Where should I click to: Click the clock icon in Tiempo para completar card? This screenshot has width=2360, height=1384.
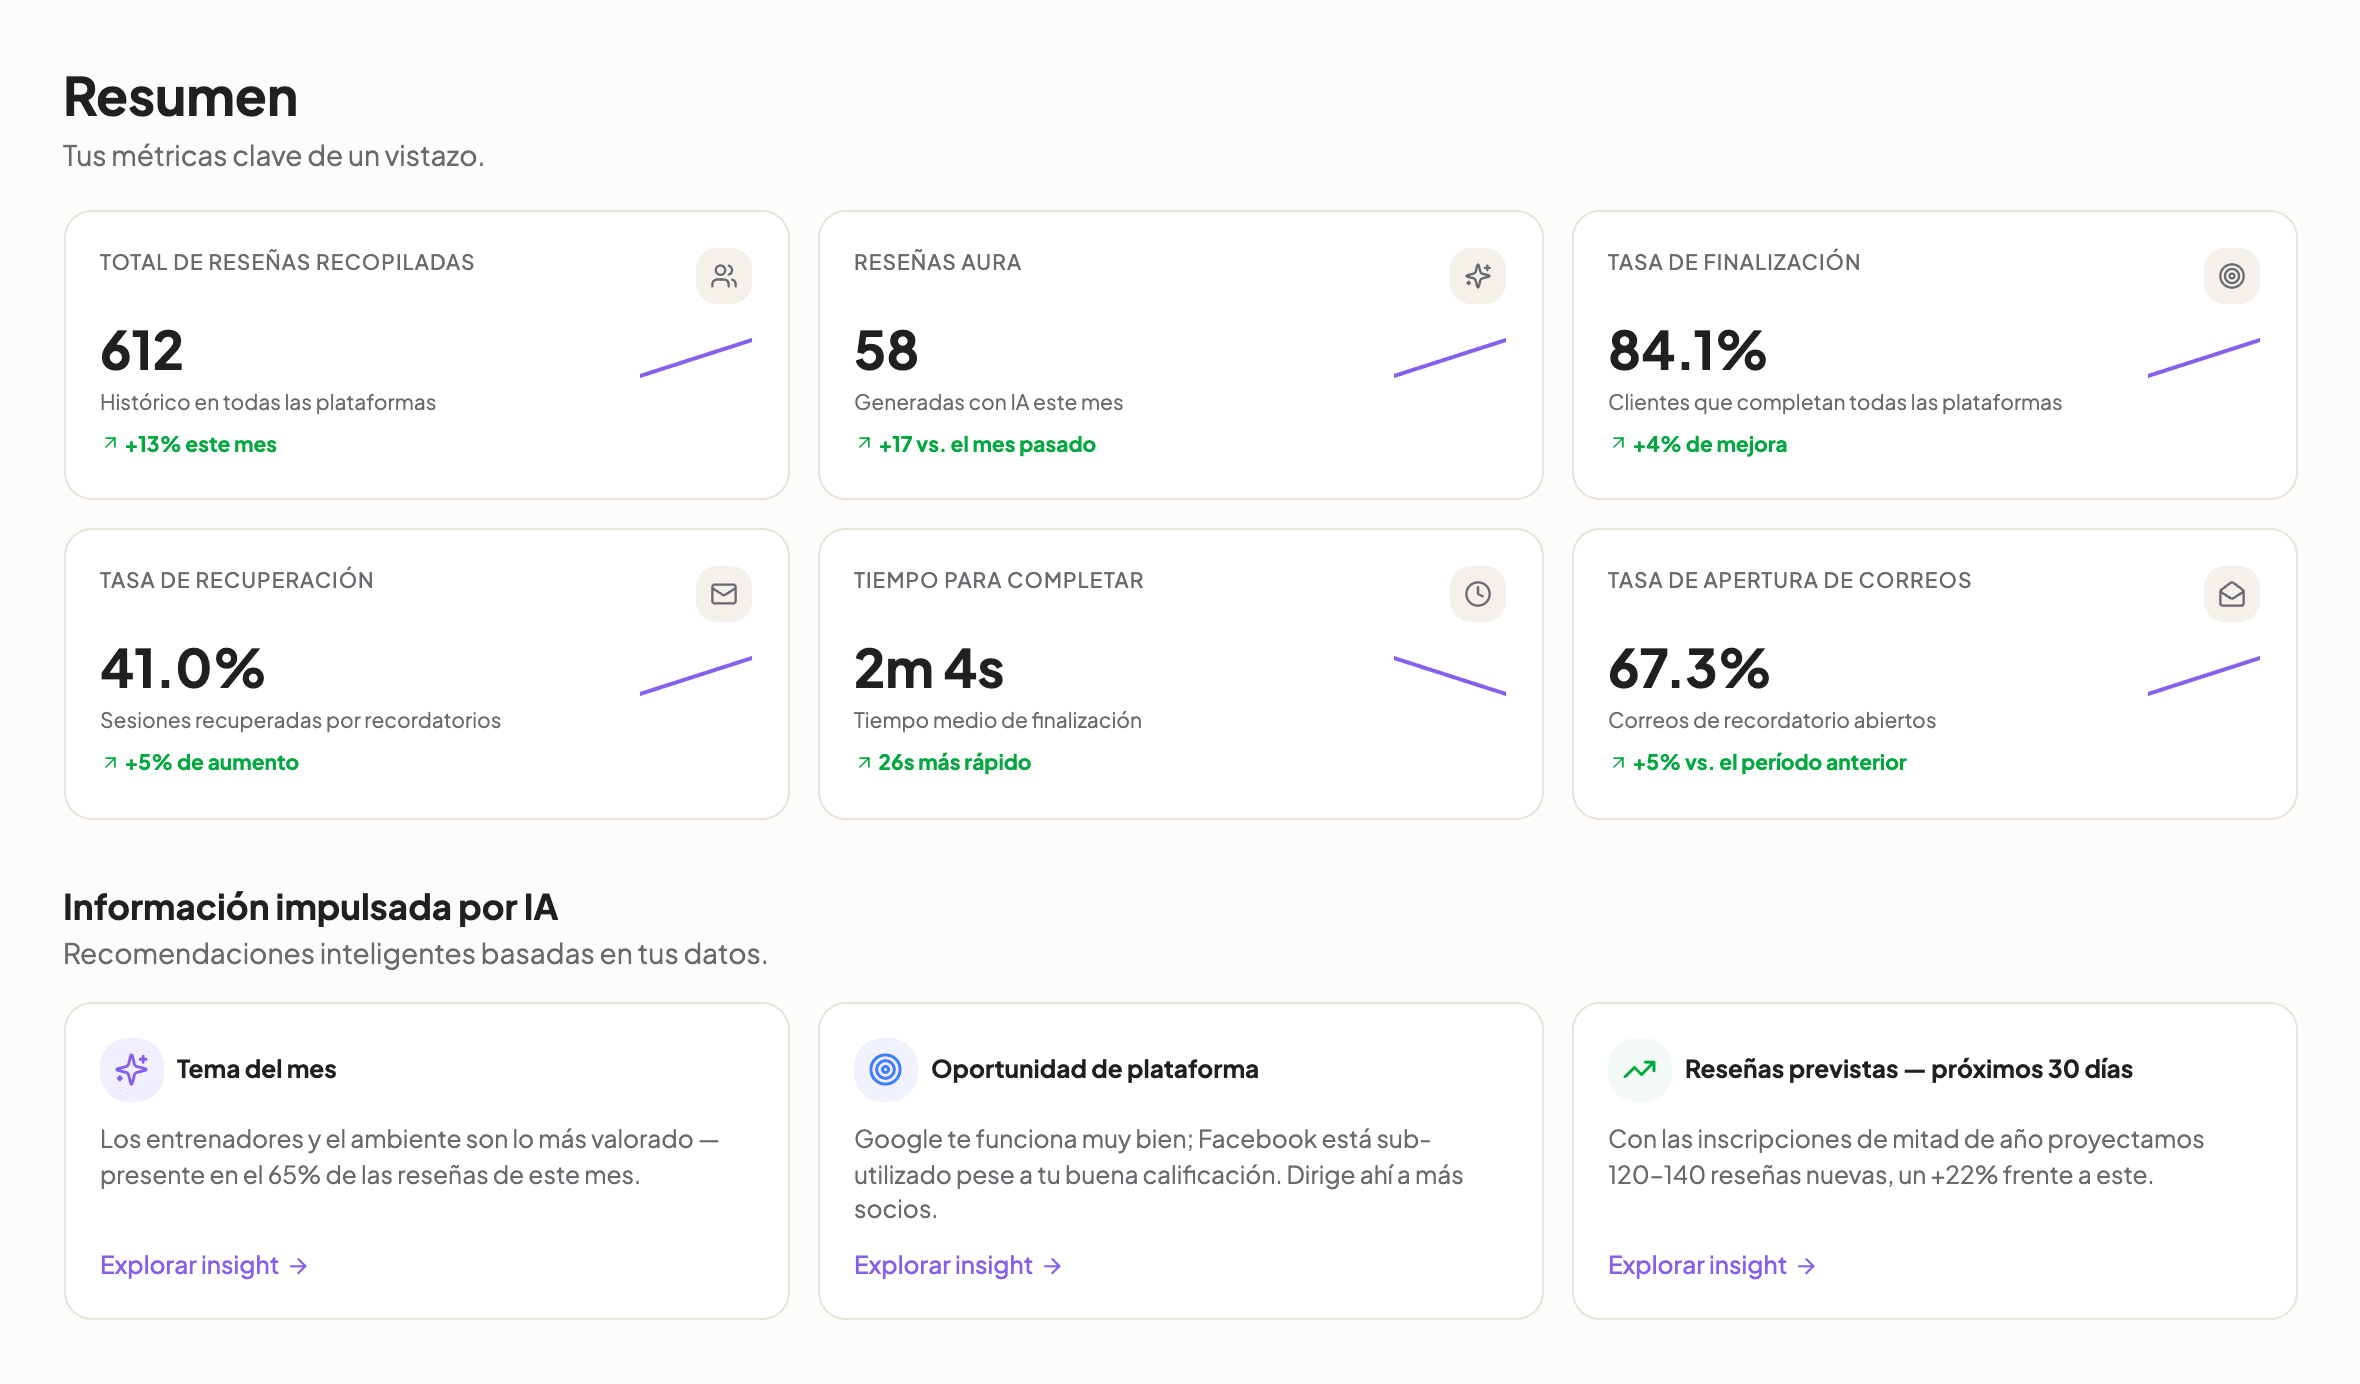pyautogui.click(x=1478, y=594)
